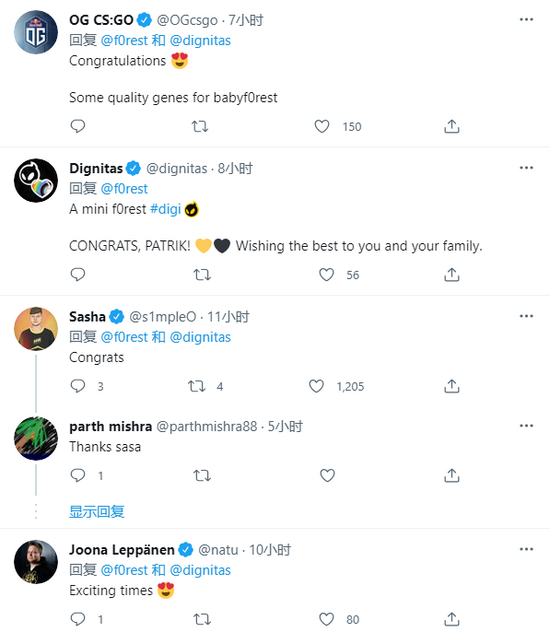Open replies to Sasha's Congrats tweet

point(77,386)
